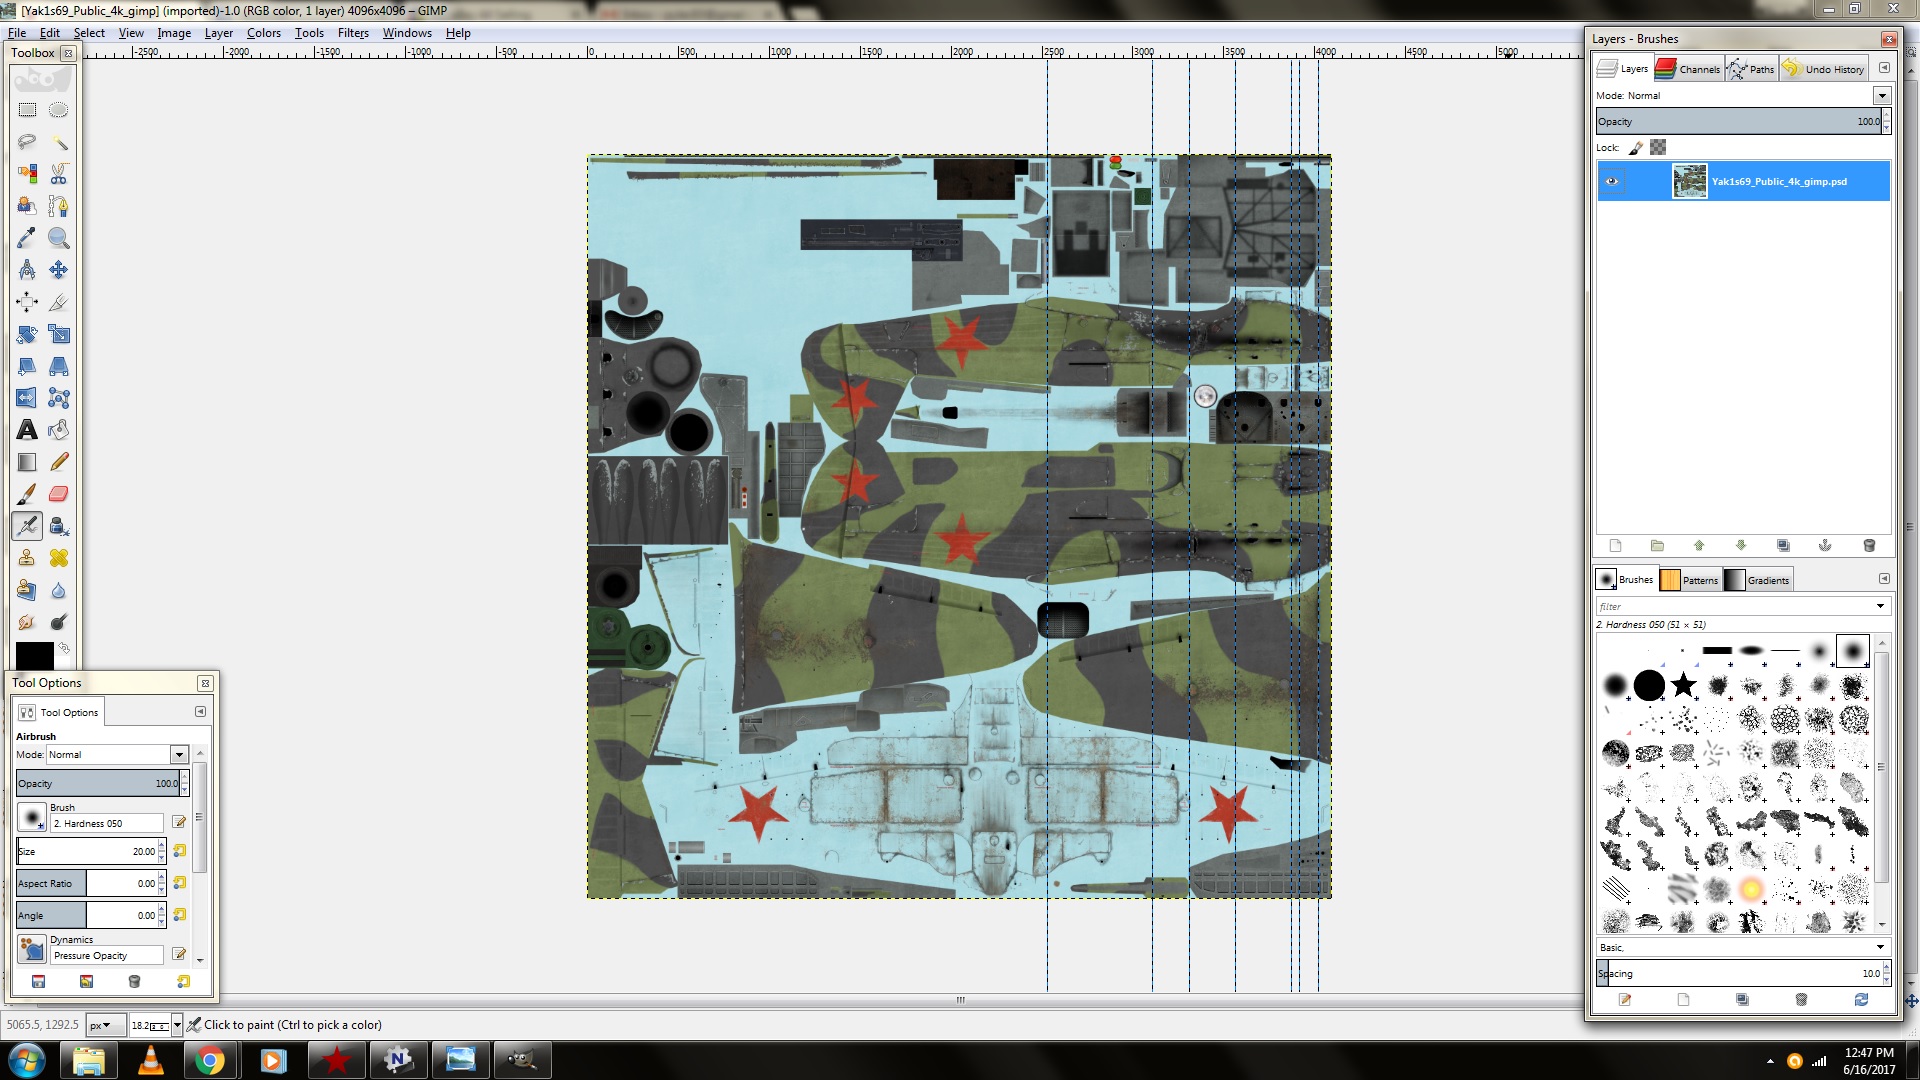
Task: Select the Rotate tool
Action: (x=27, y=334)
